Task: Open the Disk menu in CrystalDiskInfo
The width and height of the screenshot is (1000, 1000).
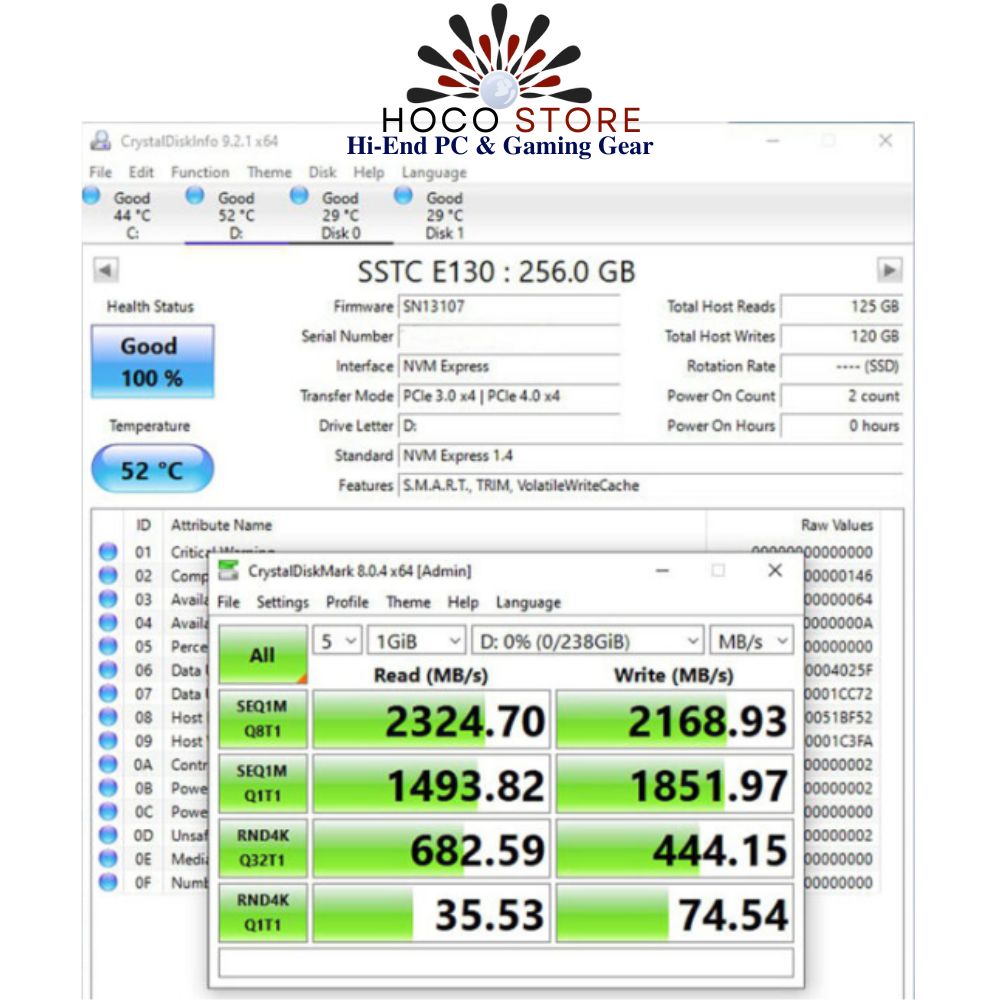Action: [x=322, y=172]
